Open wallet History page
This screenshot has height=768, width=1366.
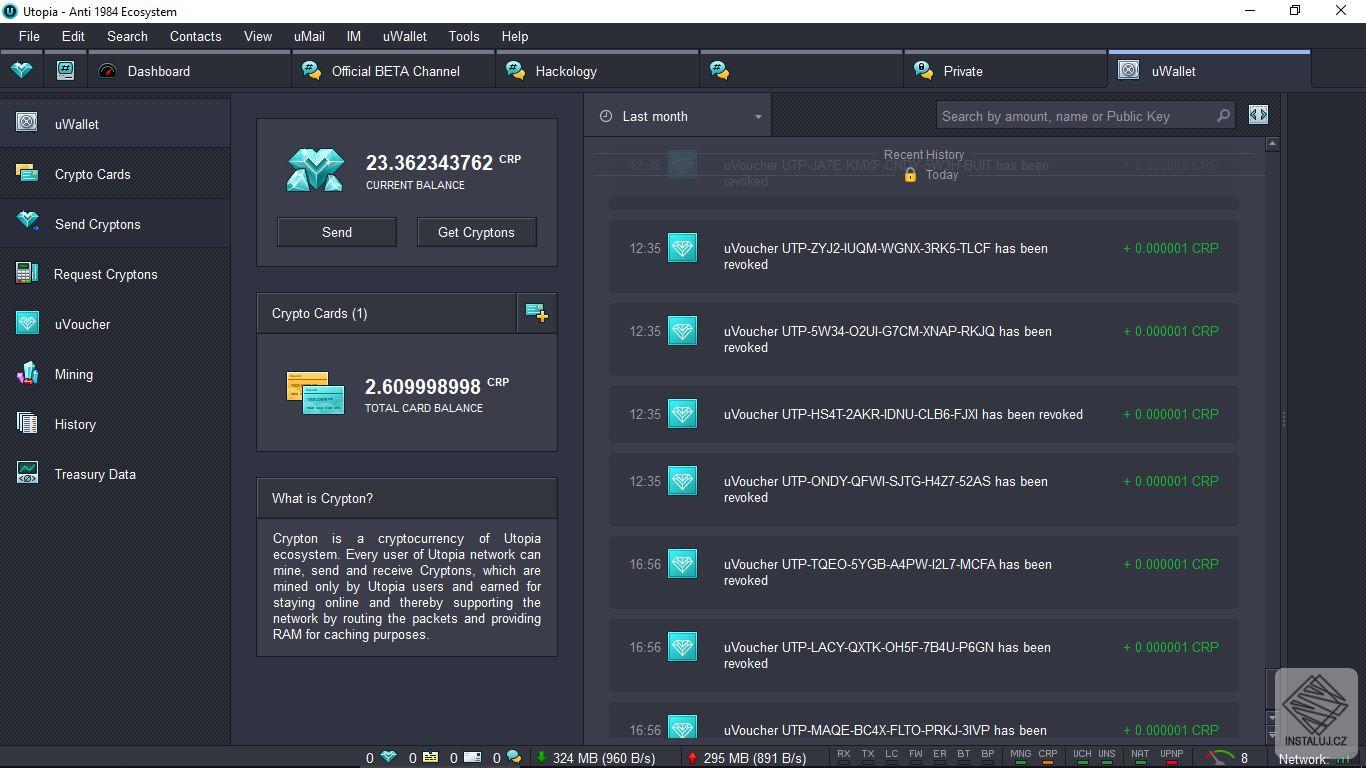click(115, 424)
